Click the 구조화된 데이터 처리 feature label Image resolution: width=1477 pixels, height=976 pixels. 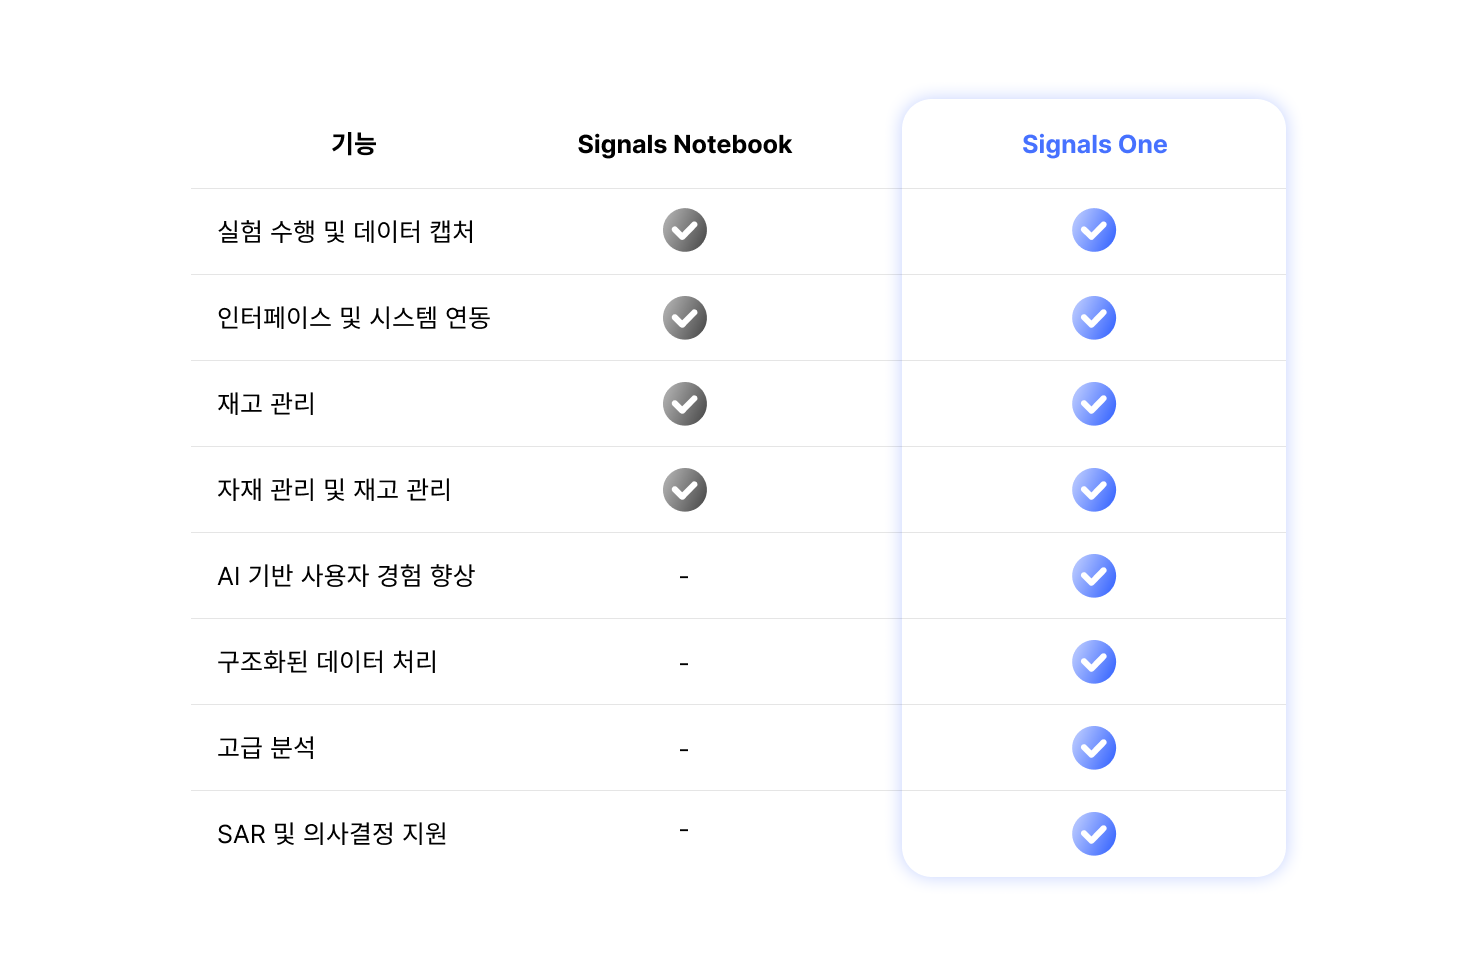coord(327,662)
